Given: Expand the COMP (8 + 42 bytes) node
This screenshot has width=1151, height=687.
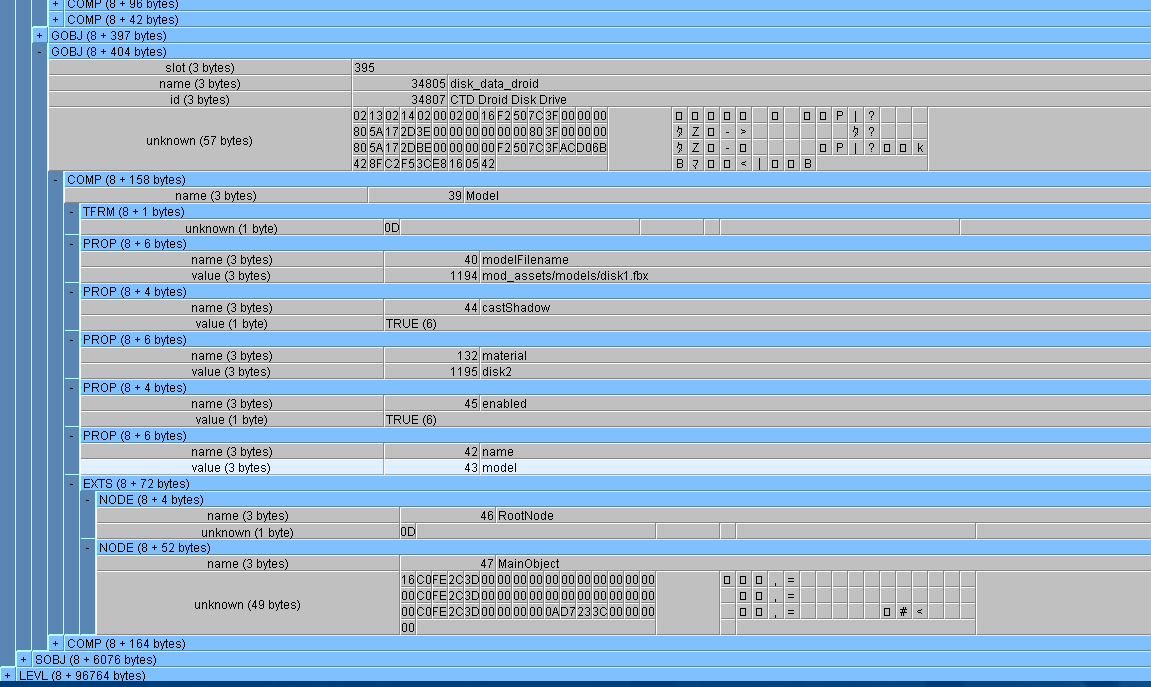Looking at the screenshot, I should coord(56,20).
